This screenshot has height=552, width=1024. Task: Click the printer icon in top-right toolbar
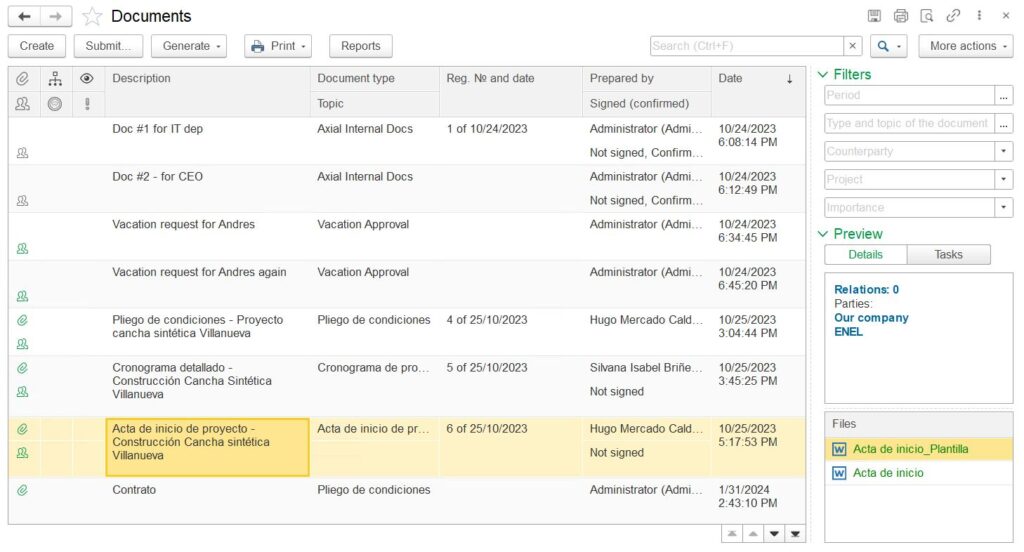pyautogui.click(x=901, y=16)
